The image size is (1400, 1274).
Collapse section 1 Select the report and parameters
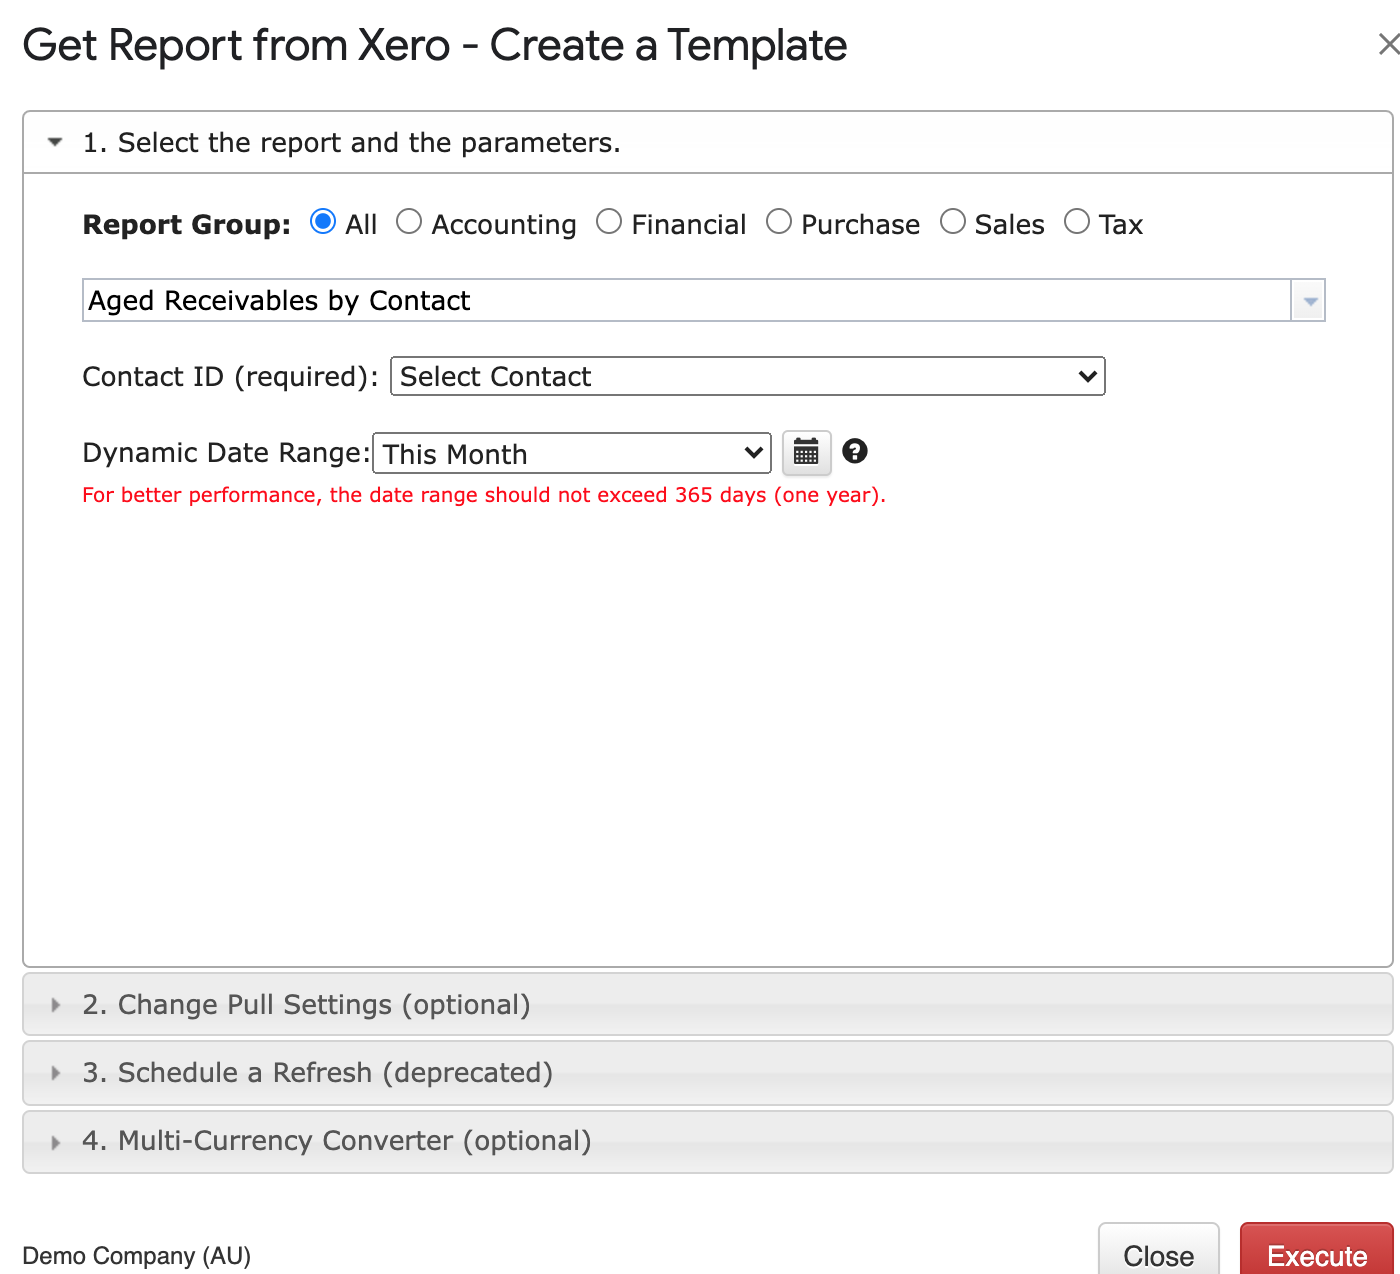(708, 142)
